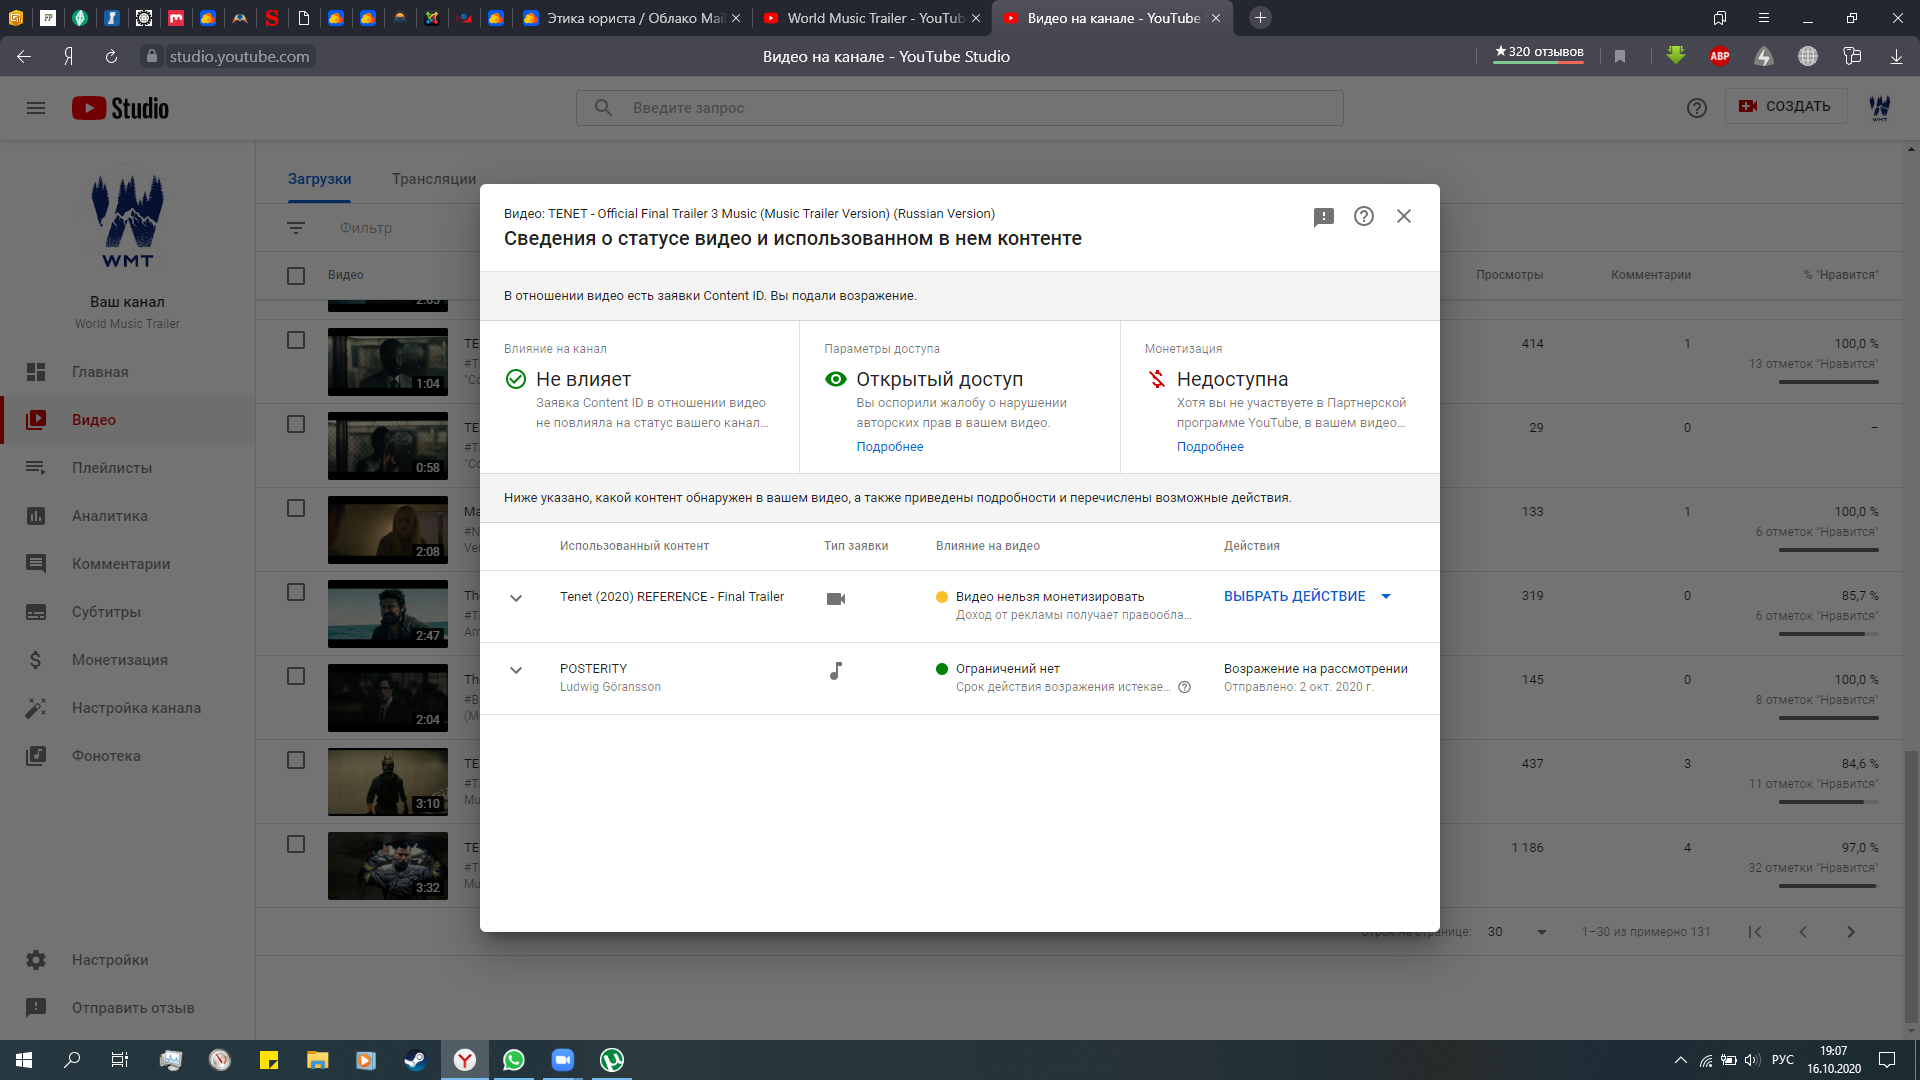The image size is (1920, 1080).
Task: Click the send feedback icon in dialog header
Action: (x=1323, y=217)
